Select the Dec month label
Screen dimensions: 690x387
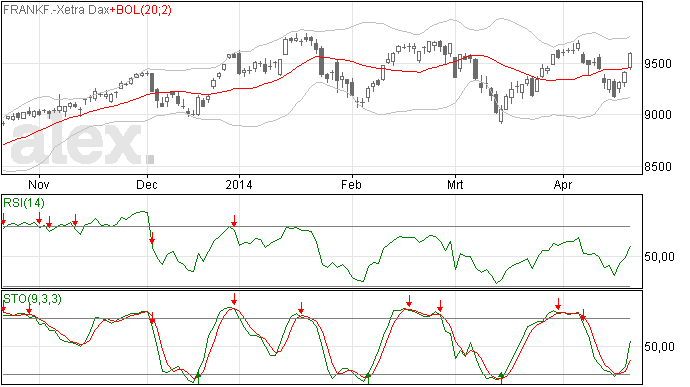coord(147,184)
